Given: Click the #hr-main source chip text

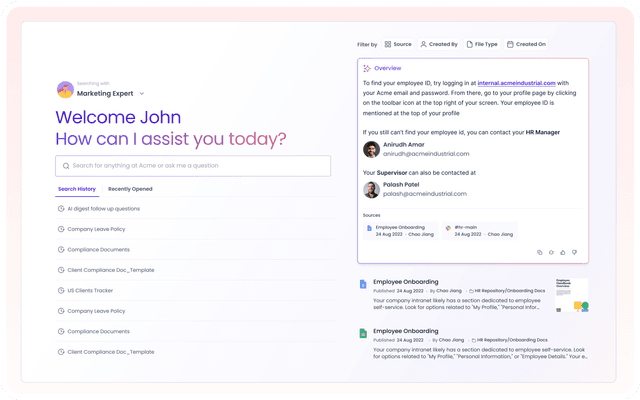Looking at the screenshot, I should point(466,227).
